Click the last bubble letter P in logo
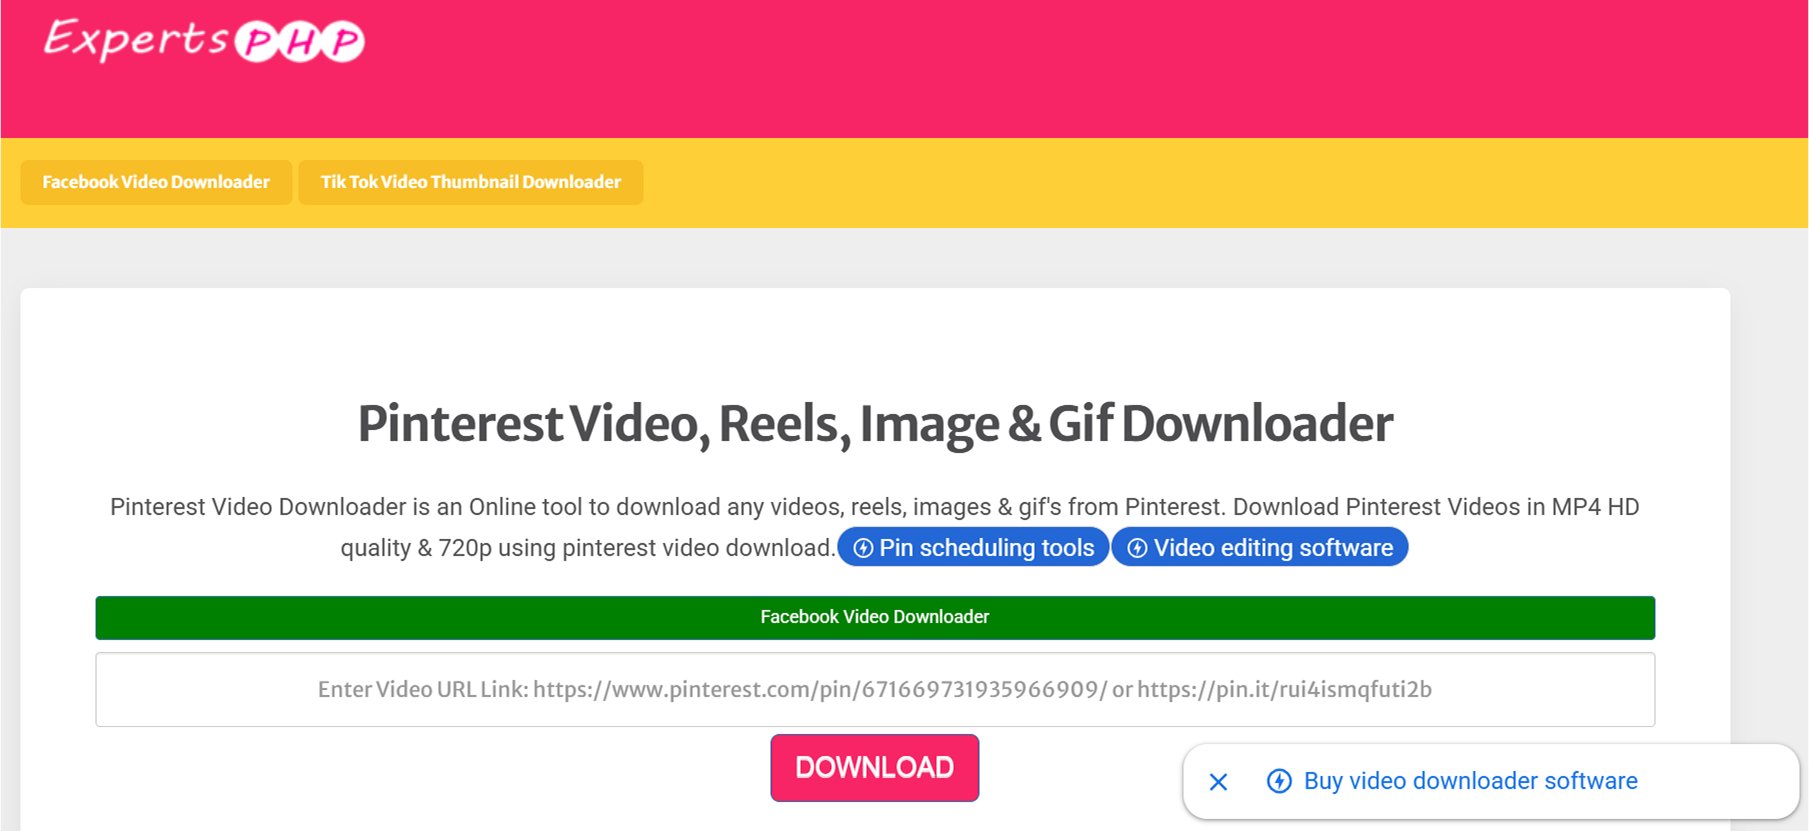The width and height of the screenshot is (1809, 831). (344, 42)
